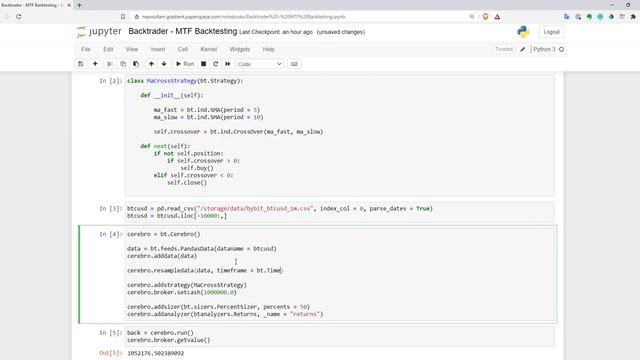Viewport: 640px width, 360px height.
Task: Open the browser extensions puzzle icon
Action: [x=633, y=17]
